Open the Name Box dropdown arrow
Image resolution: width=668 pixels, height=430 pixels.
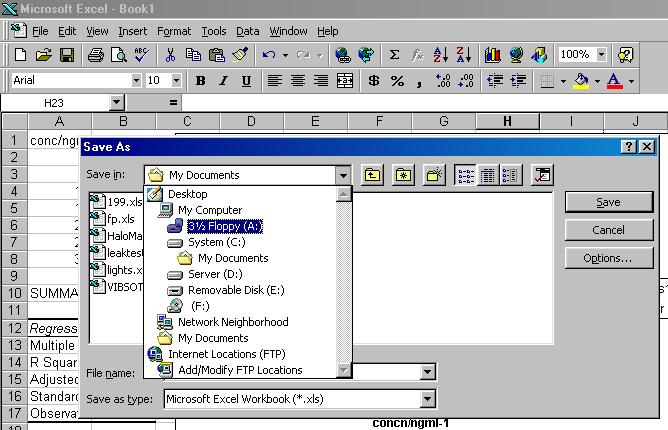(116, 103)
